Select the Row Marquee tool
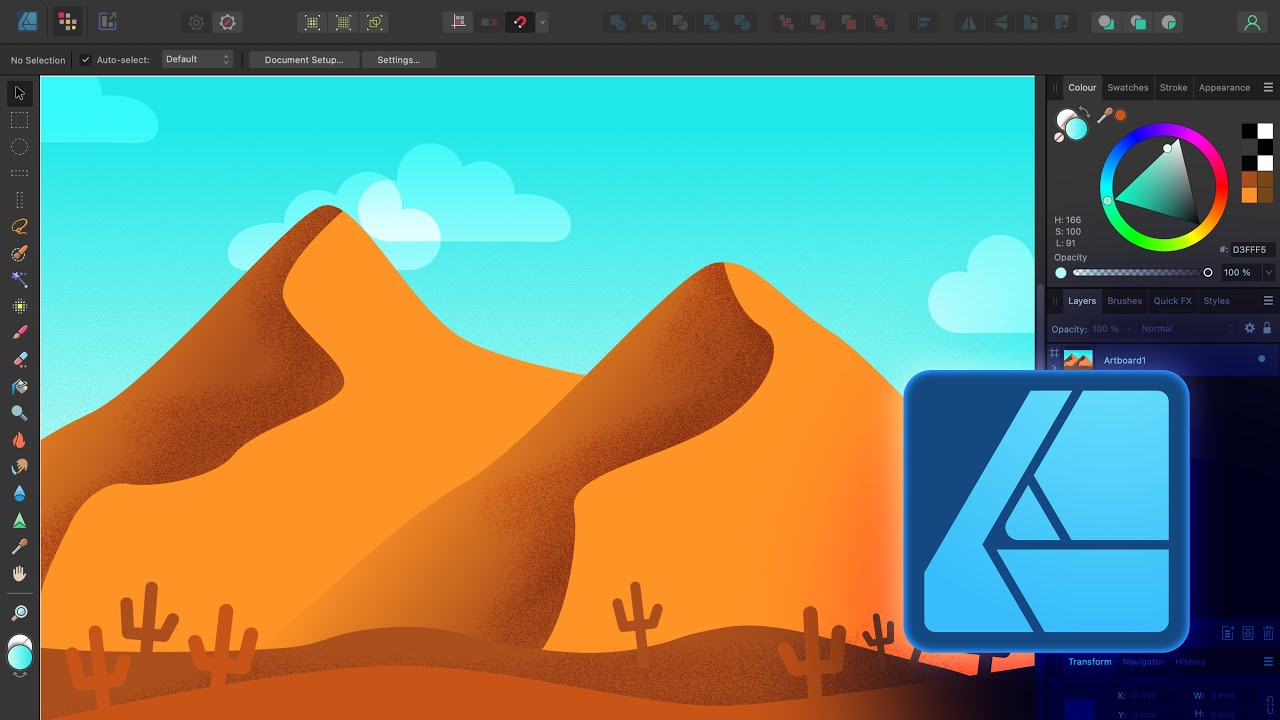Screen dimensions: 1280x720 [19, 173]
